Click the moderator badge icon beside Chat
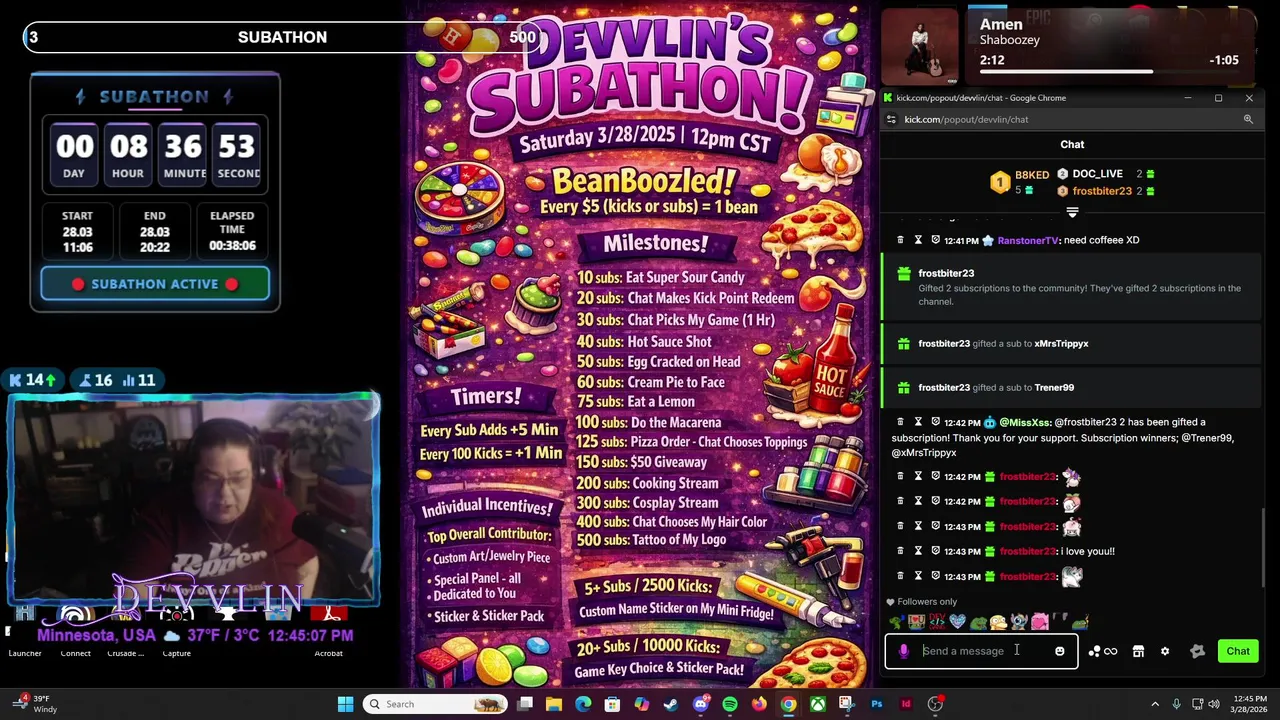 coord(1198,651)
